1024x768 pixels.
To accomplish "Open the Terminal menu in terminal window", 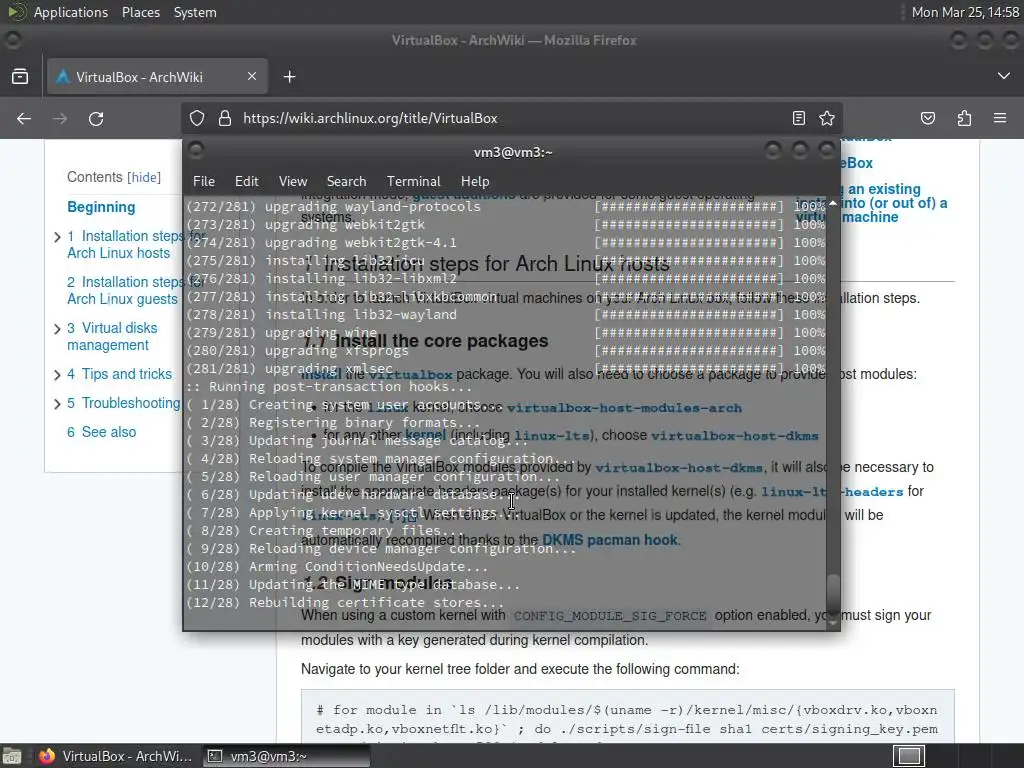I will (413, 181).
